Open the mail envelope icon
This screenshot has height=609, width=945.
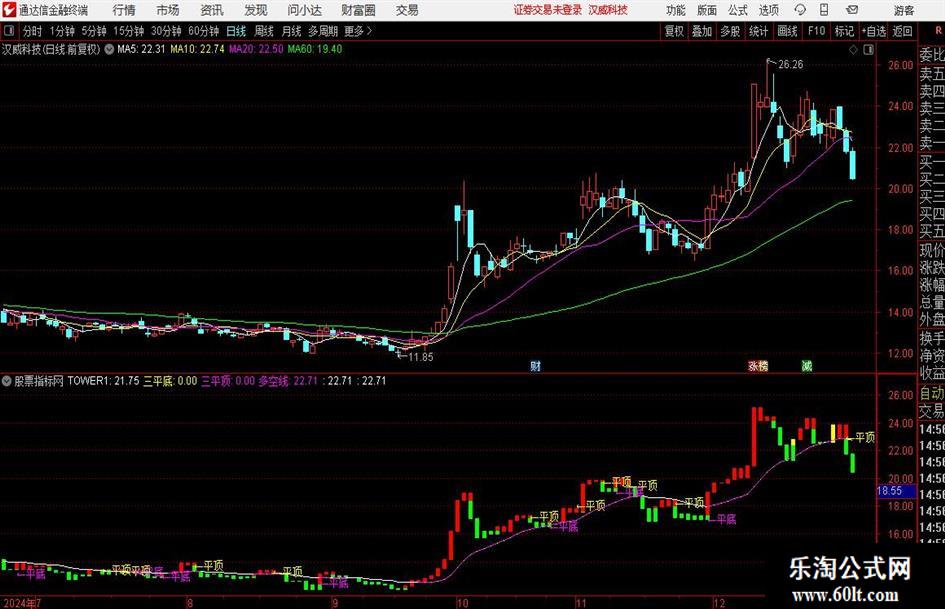(852, 10)
